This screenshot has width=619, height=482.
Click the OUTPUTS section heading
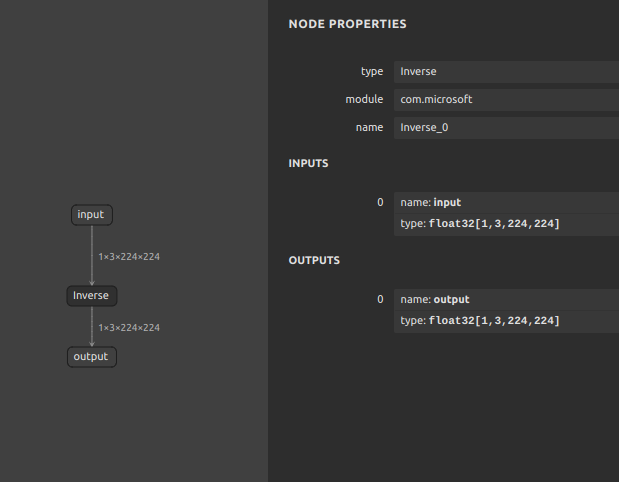tap(314, 261)
